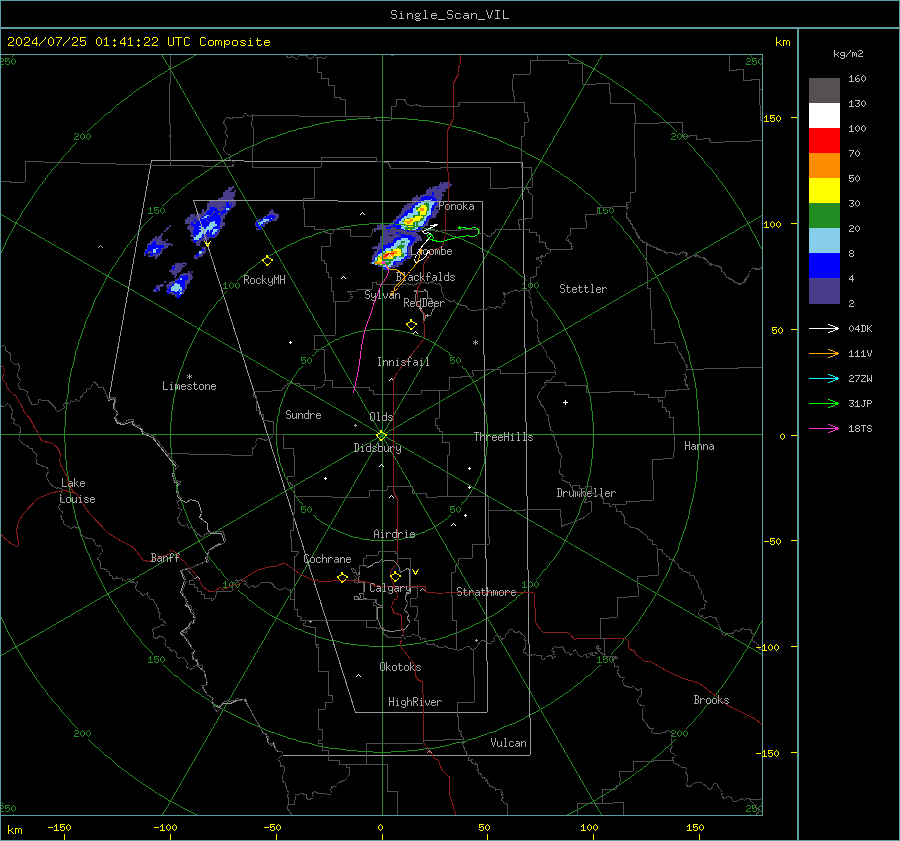Image resolution: width=900 pixels, height=841 pixels.
Task: Click the 18TS track label
Action: coord(860,429)
